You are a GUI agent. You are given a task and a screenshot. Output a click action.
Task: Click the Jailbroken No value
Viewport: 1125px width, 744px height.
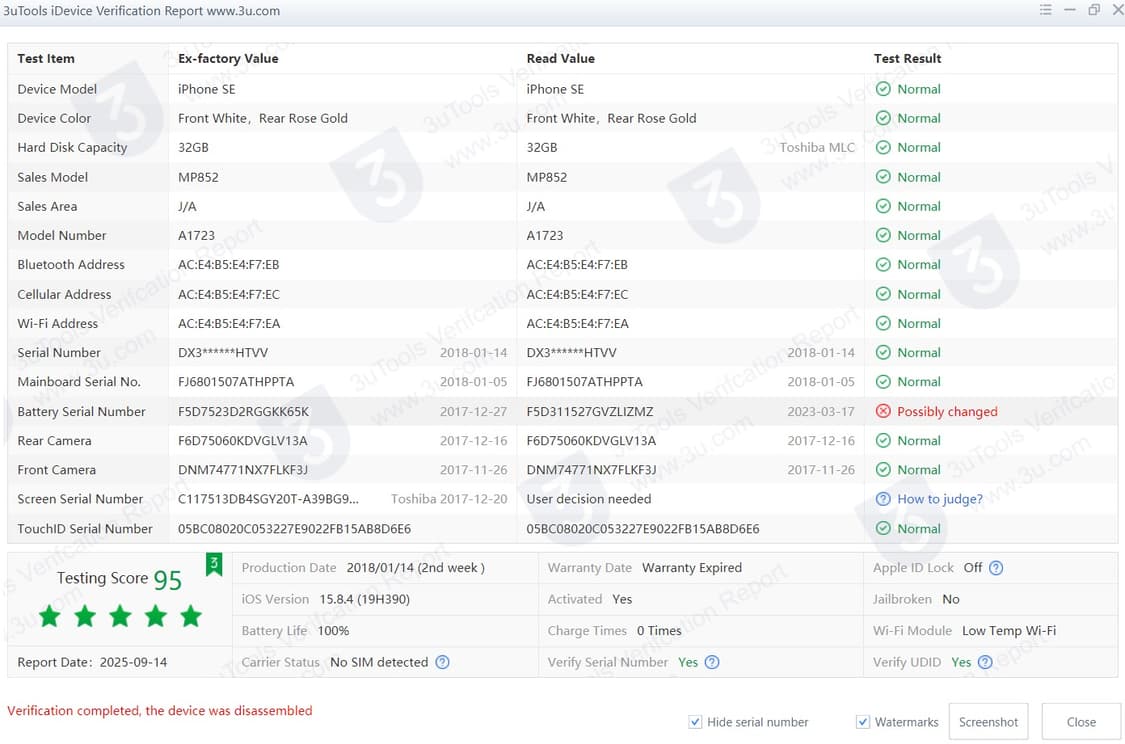click(951, 599)
